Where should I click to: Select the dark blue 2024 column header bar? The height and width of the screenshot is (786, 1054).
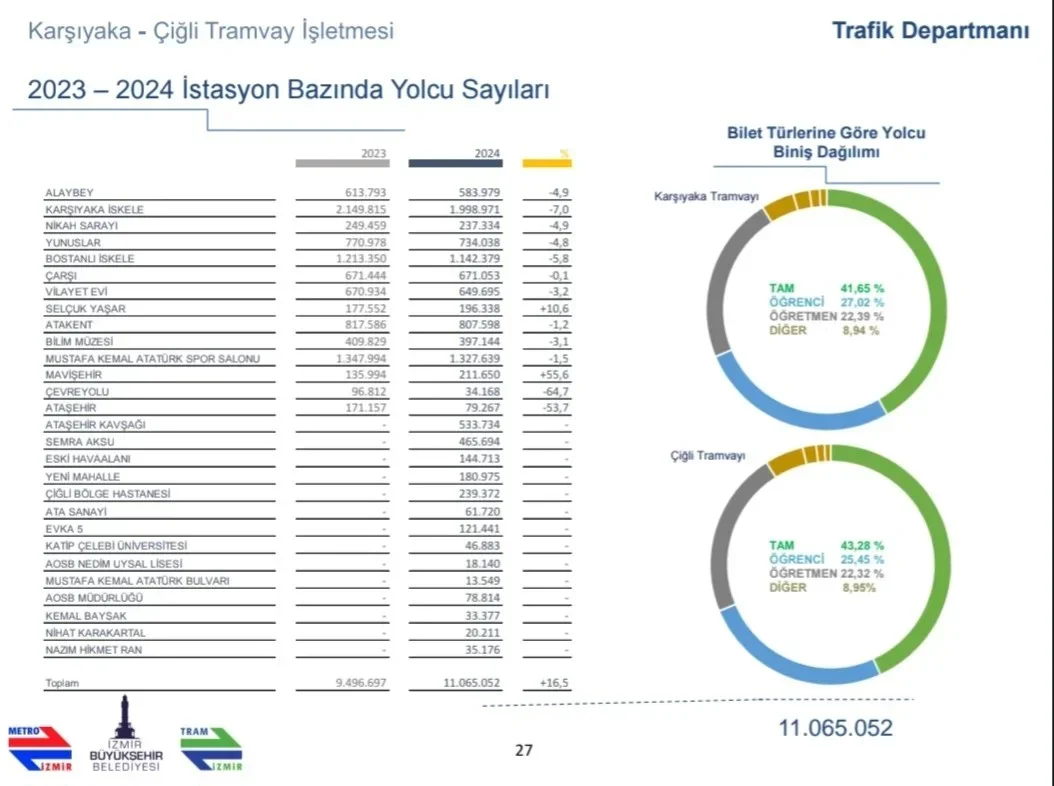455,163
